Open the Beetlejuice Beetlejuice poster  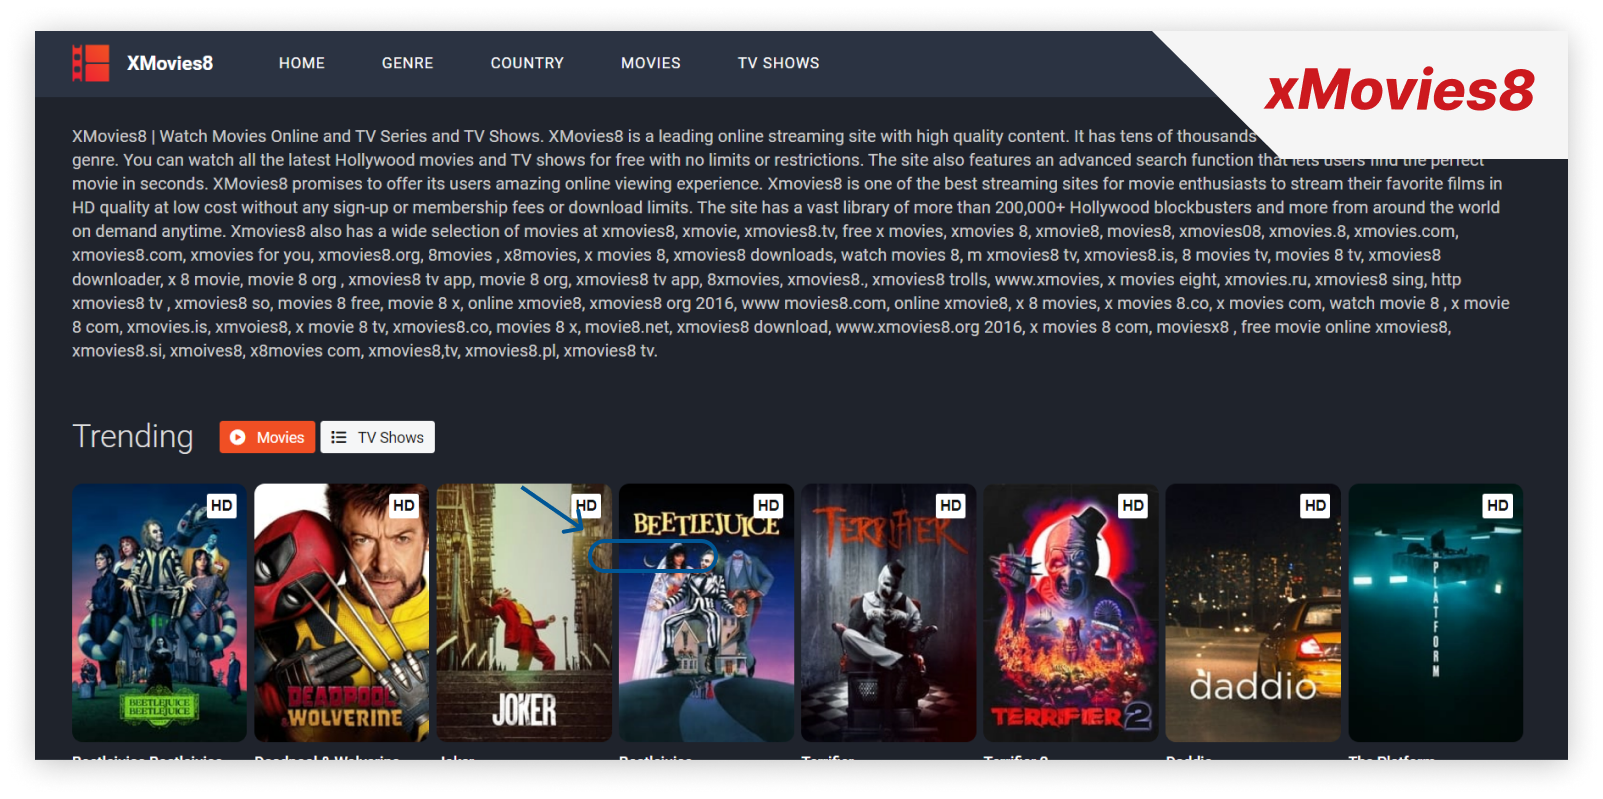click(159, 613)
